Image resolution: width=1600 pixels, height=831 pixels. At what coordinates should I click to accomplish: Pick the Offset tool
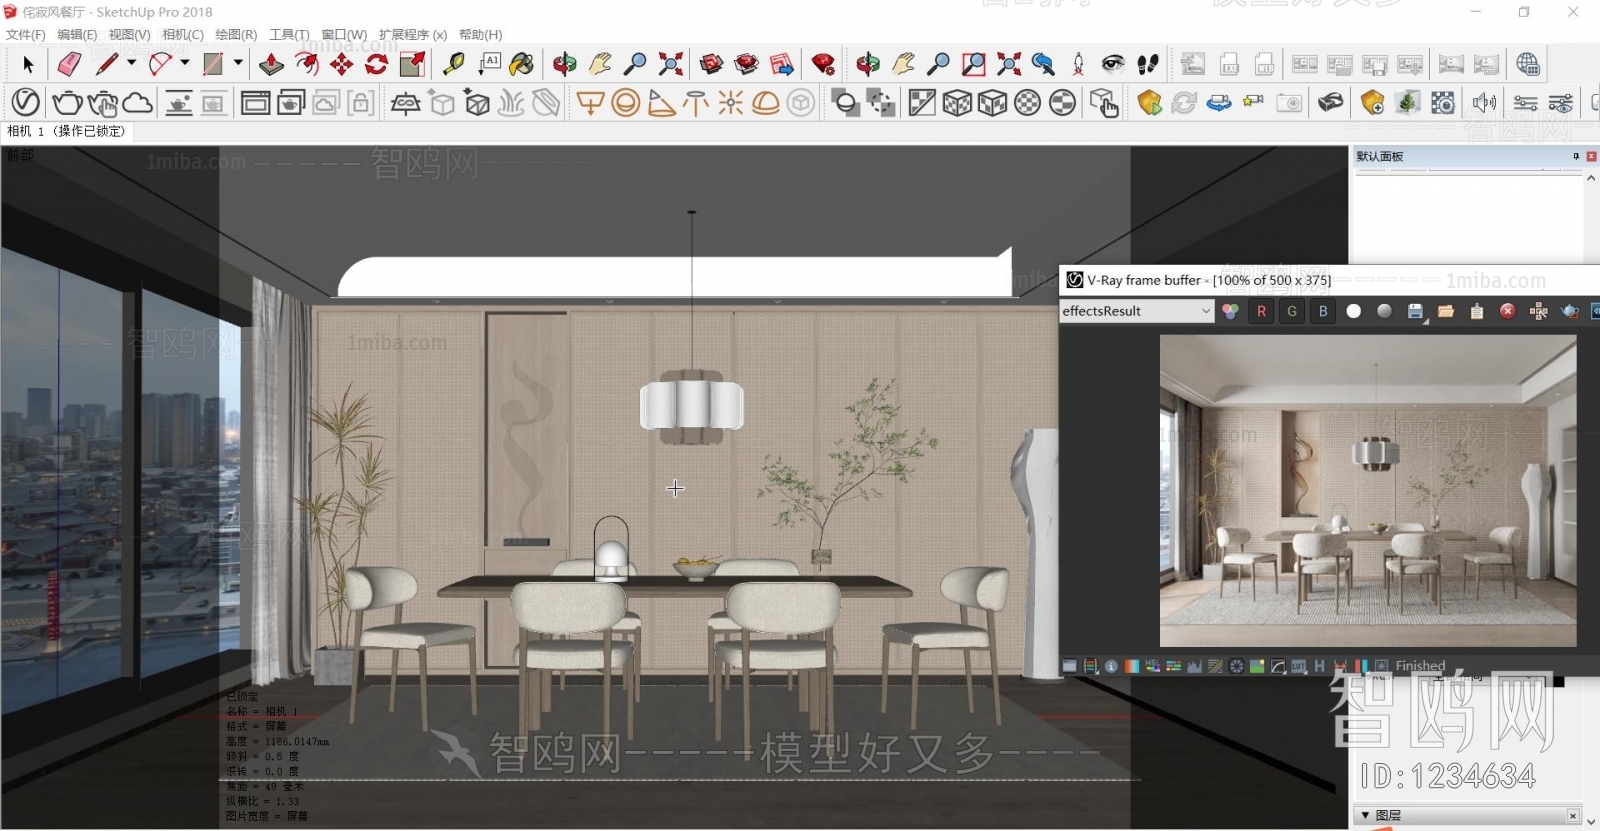point(307,65)
